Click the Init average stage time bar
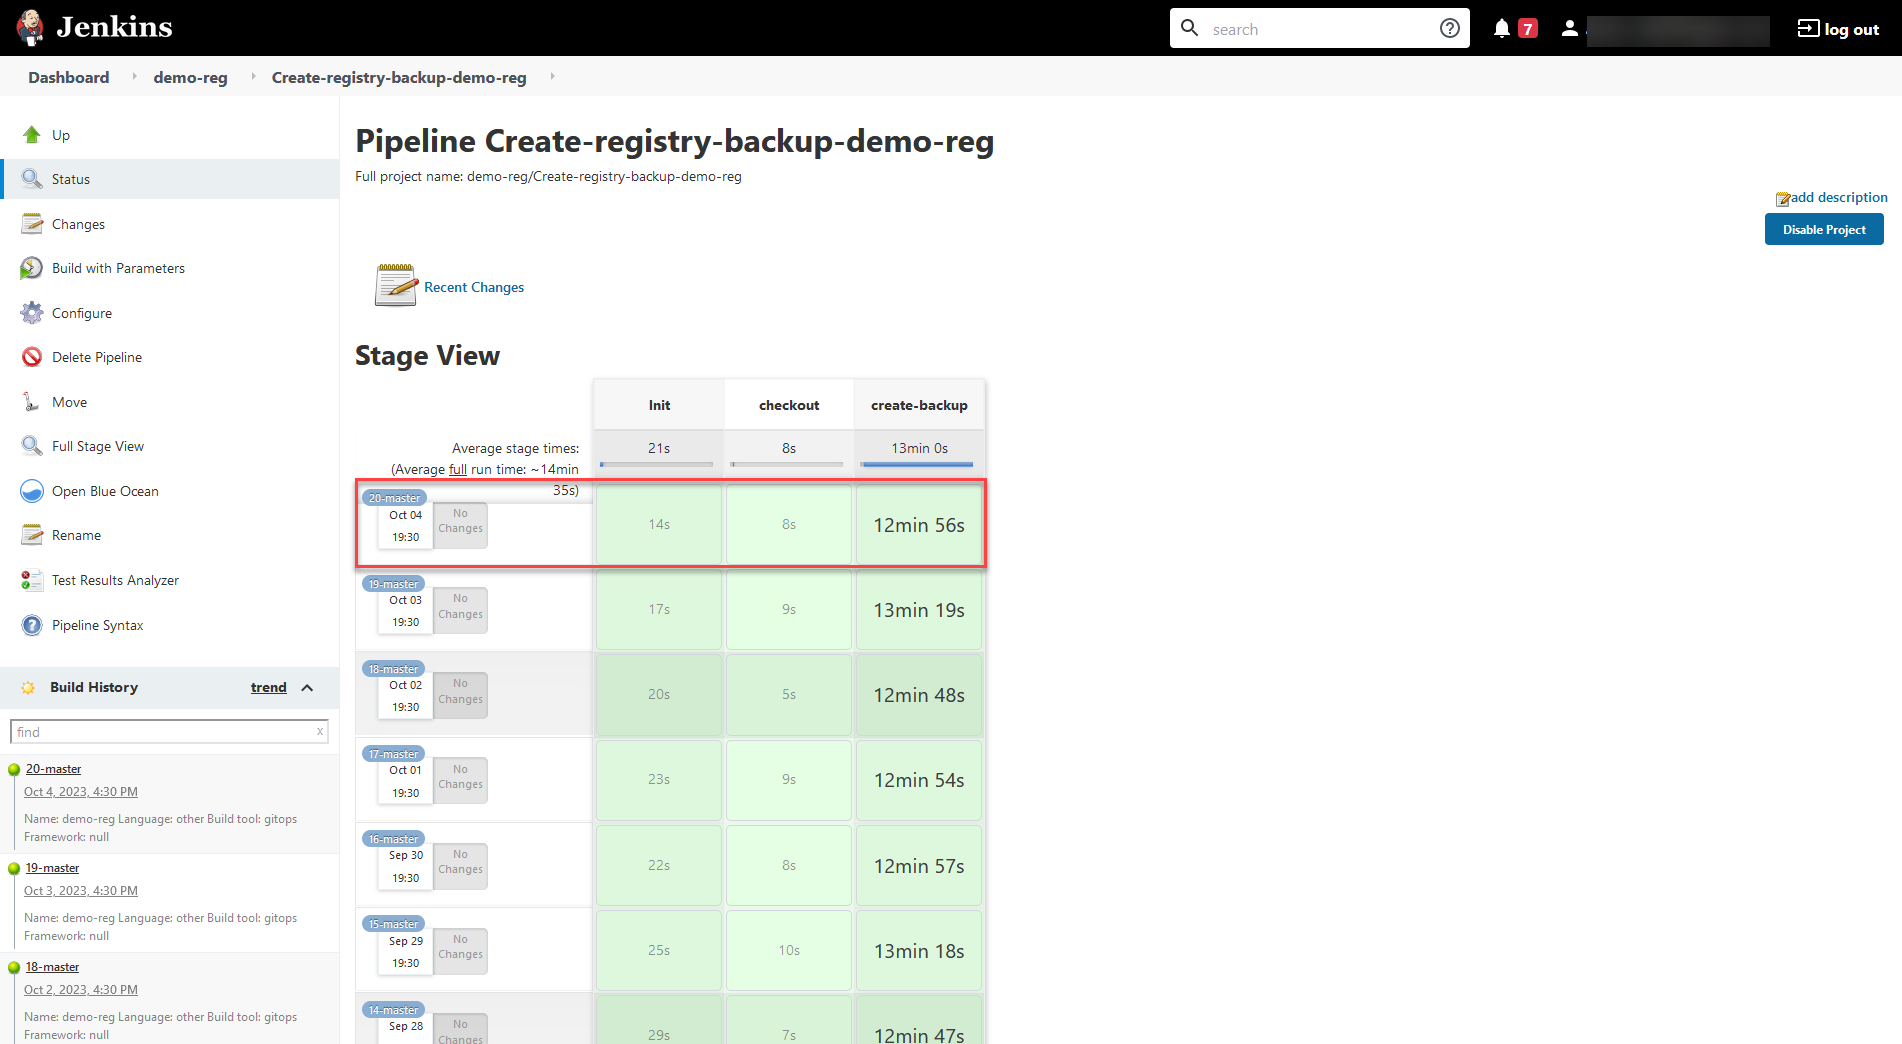This screenshot has height=1044, width=1902. pyautogui.click(x=656, y=464)
